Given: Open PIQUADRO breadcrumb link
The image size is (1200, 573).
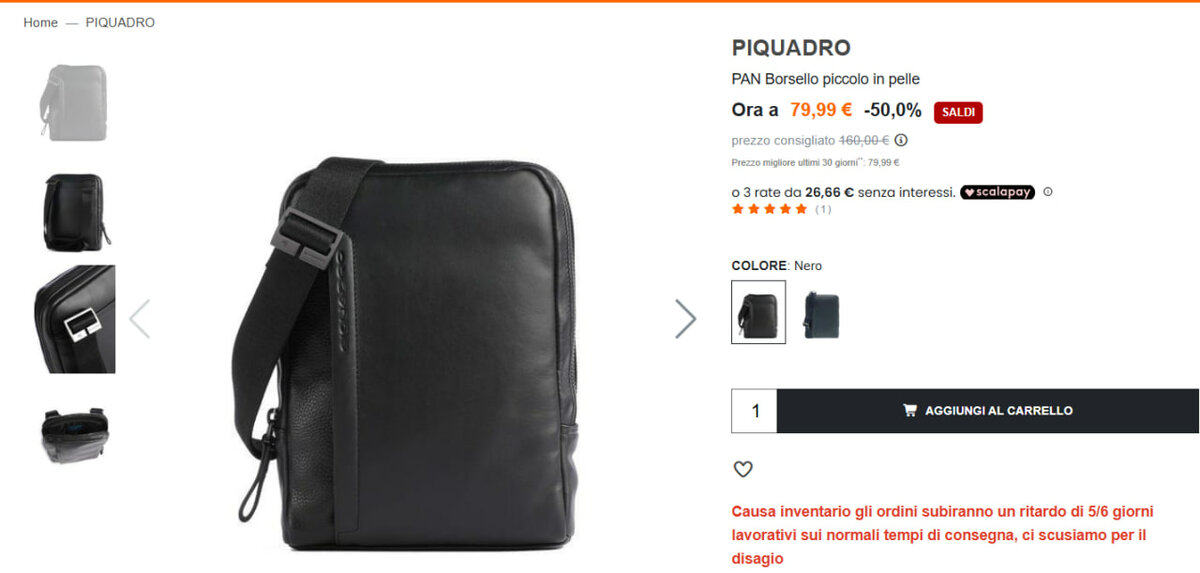Looking at the screenshot, I should coord(120,22).
